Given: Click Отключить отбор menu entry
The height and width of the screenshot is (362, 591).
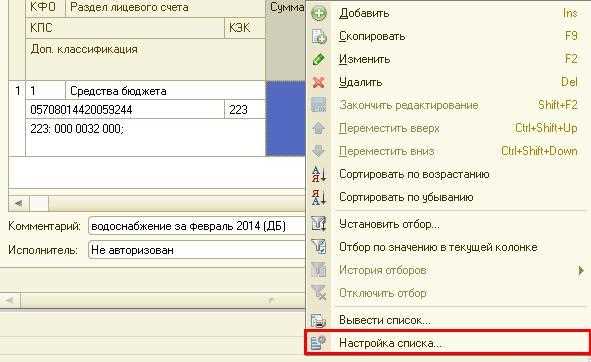Looking at the screenshot, I should tap(447, 293).
